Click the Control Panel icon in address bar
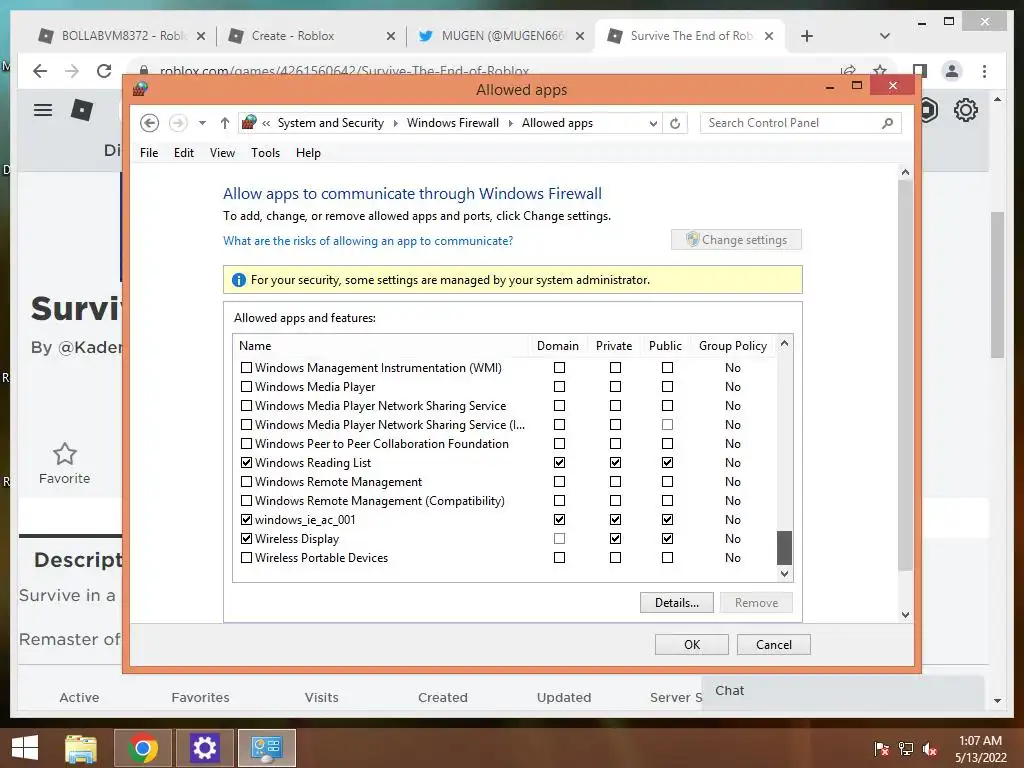The width and height of the screenshot is (1024, 768). pyautogui.click(x=249, y=122)
